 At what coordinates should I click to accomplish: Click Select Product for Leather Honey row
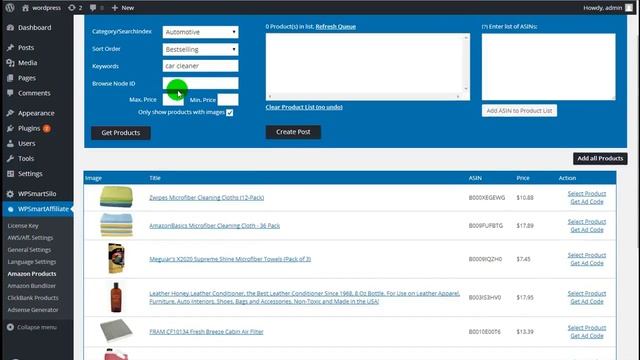(587, 293)
